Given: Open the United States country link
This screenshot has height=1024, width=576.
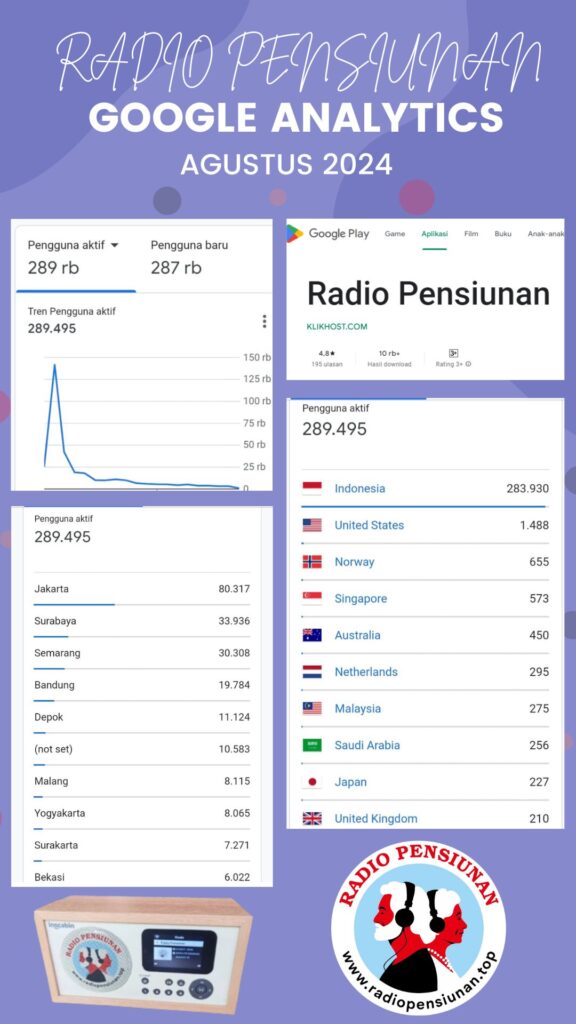Looking at the screenshot, I should point(369,525).
